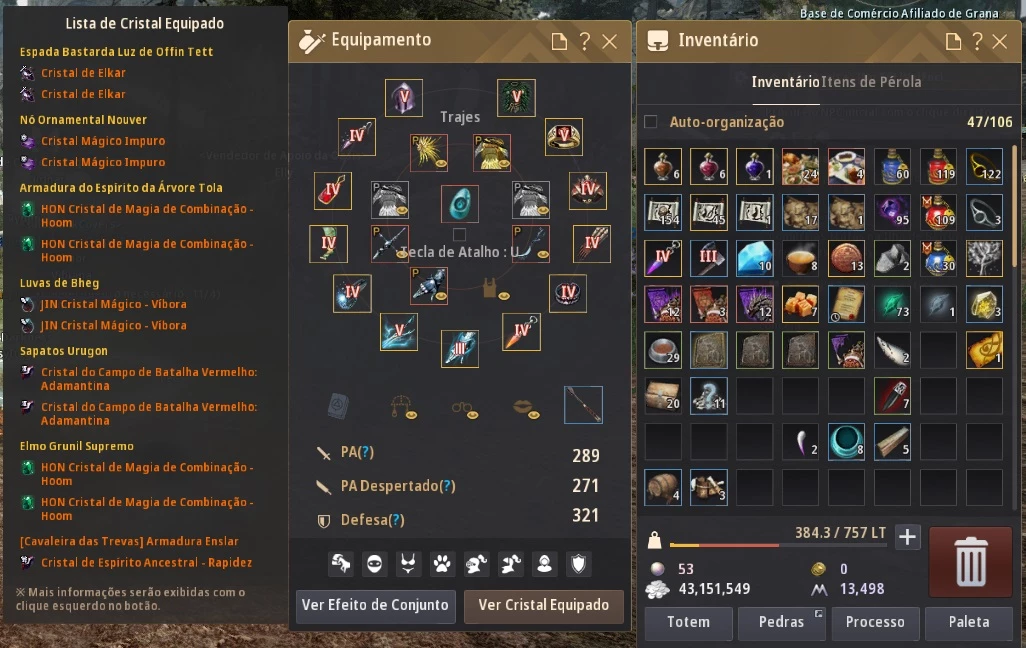Switch to the Itens de Pérola tab

(x=871, y=82)
